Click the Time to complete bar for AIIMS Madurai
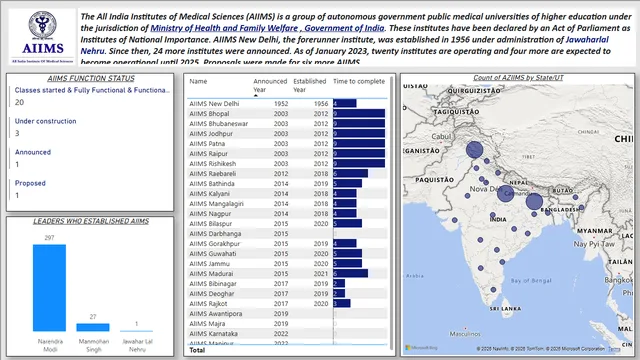Image resolution: width=640 pixels, height=360 pixels. coord(351,274)
